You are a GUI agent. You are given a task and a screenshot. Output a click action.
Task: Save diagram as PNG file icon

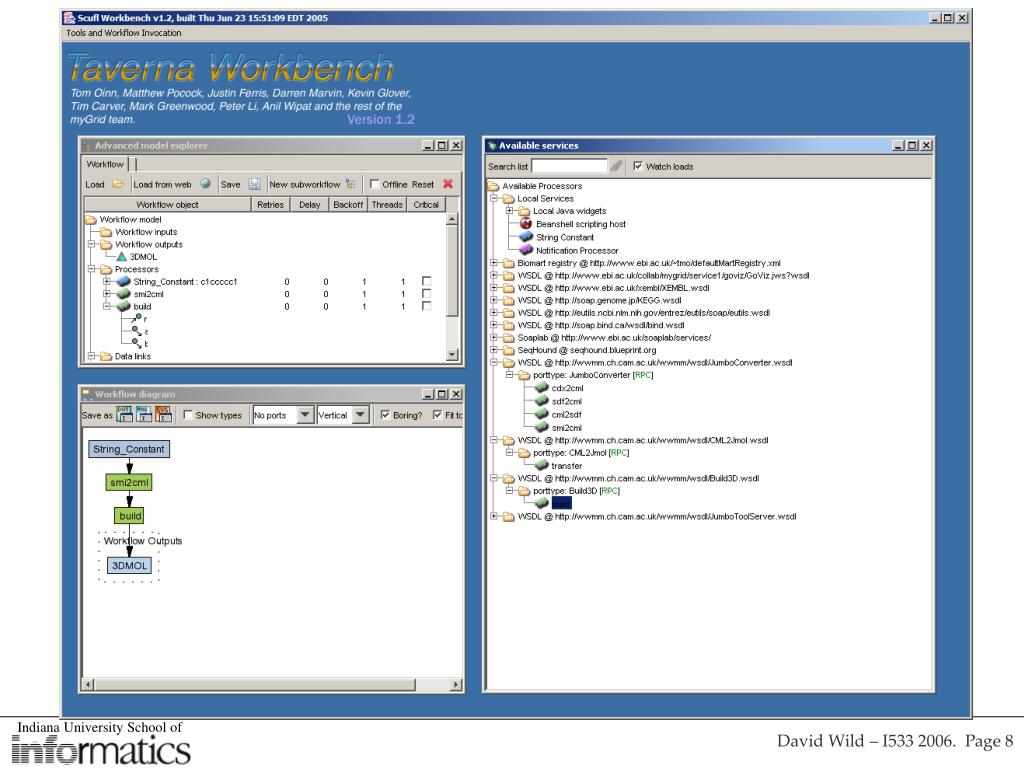coord(144,414)
